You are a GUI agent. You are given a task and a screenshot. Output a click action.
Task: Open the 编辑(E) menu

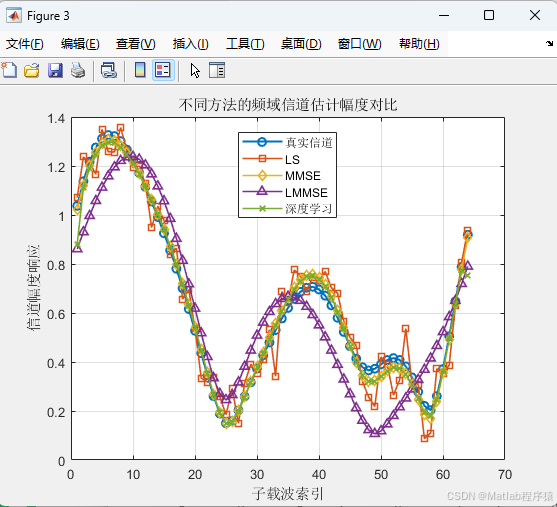(80, 44)
